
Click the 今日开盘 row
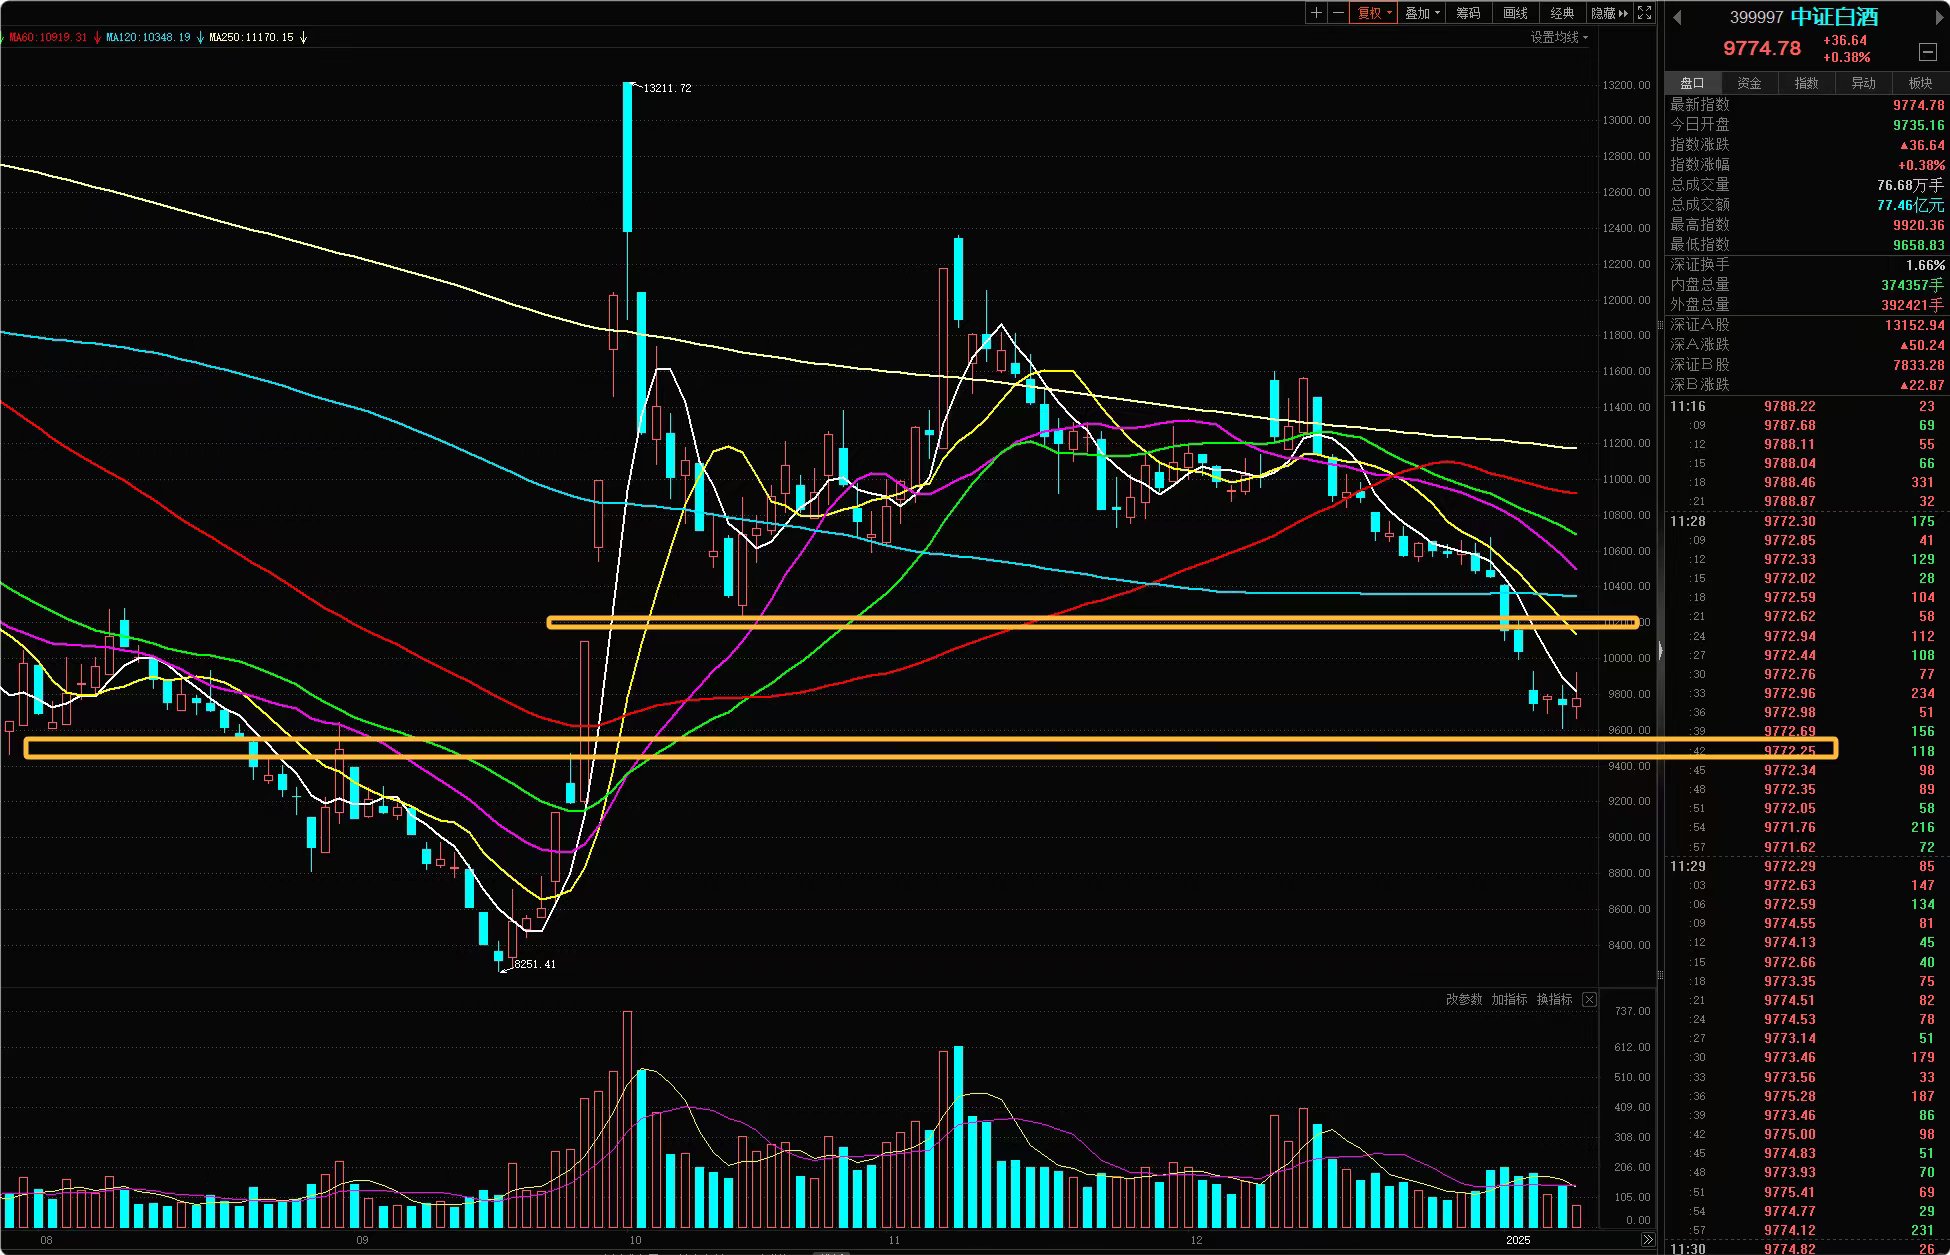point(1806,124)
